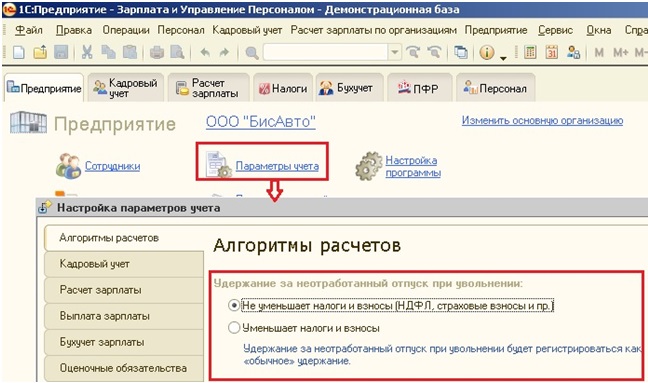Expand the arrow next to Help icon
Image resolution: width=648 pixels, height=383 pixels.
pos(503,58)
